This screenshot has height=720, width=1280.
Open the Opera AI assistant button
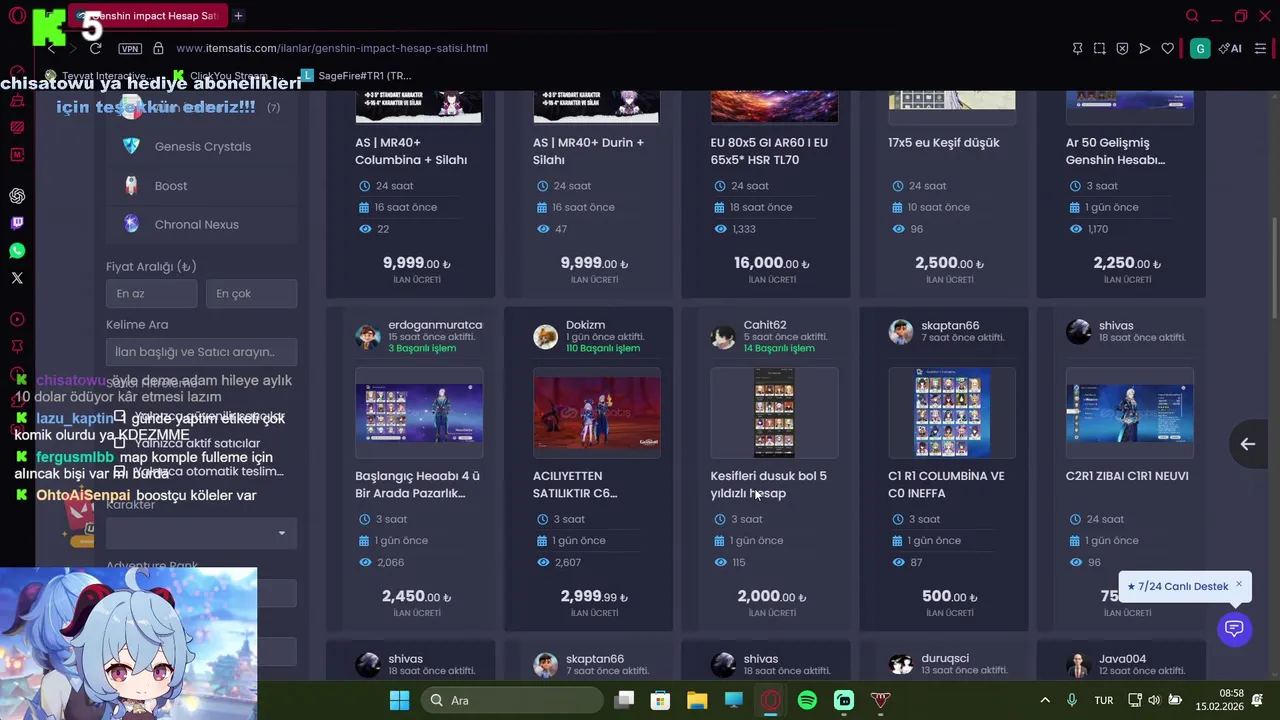tap(1230, 48)
